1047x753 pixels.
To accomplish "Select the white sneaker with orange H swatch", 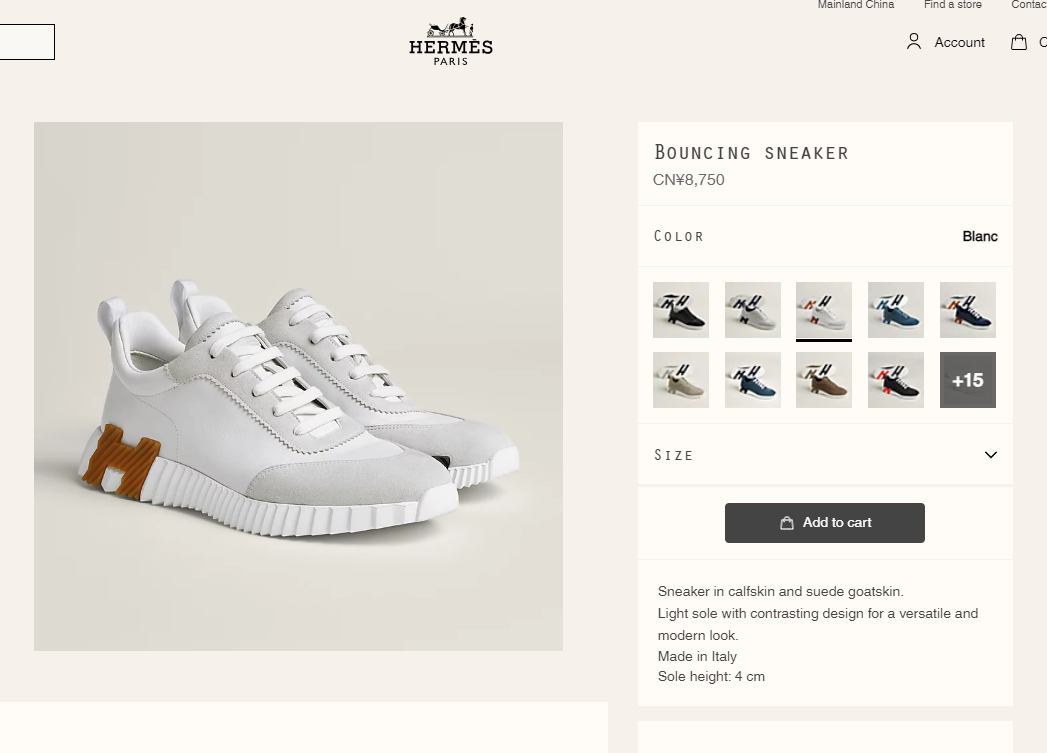I will [x=824, y=310].
